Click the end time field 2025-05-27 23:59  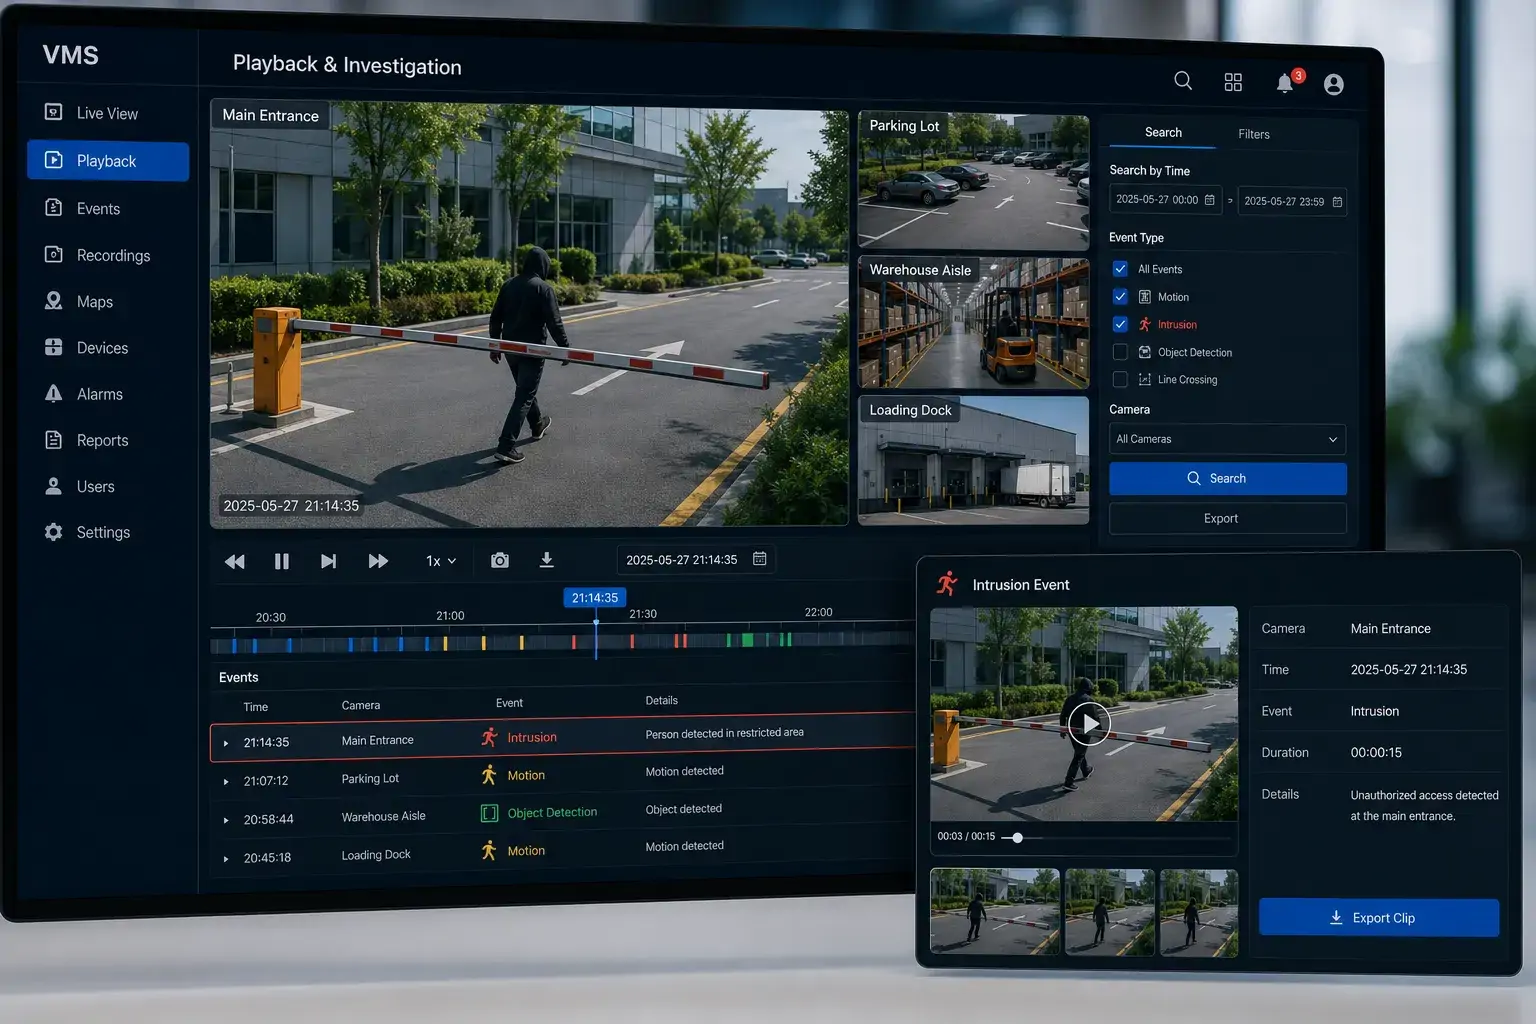1292,201
